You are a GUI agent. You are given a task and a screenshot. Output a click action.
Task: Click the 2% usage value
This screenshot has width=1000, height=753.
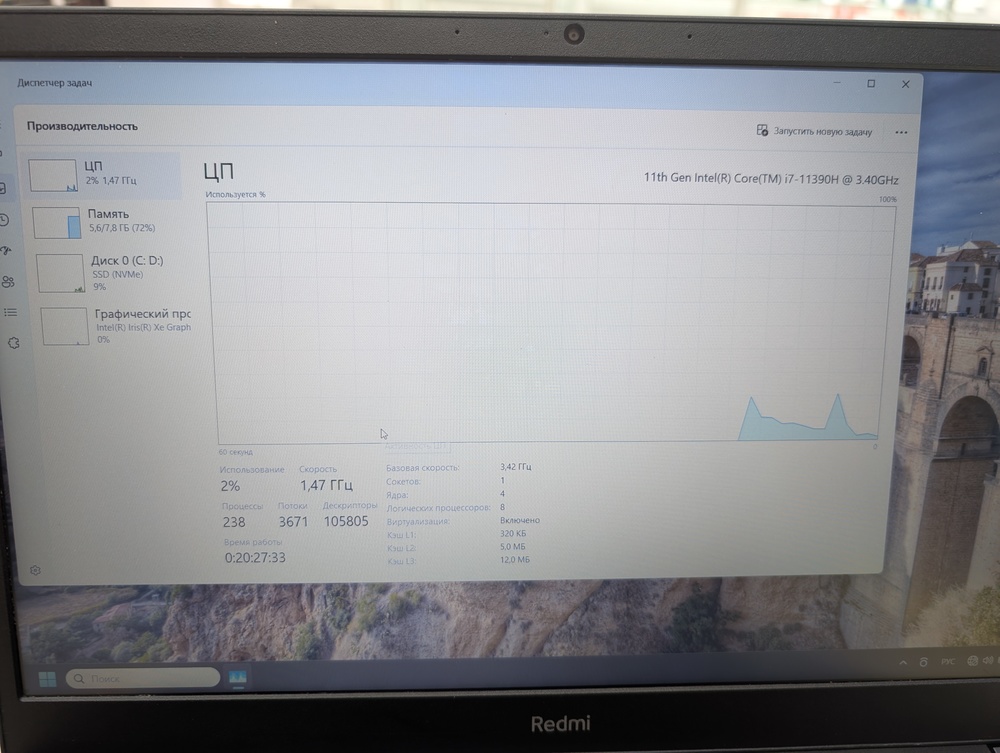point(230,486)
